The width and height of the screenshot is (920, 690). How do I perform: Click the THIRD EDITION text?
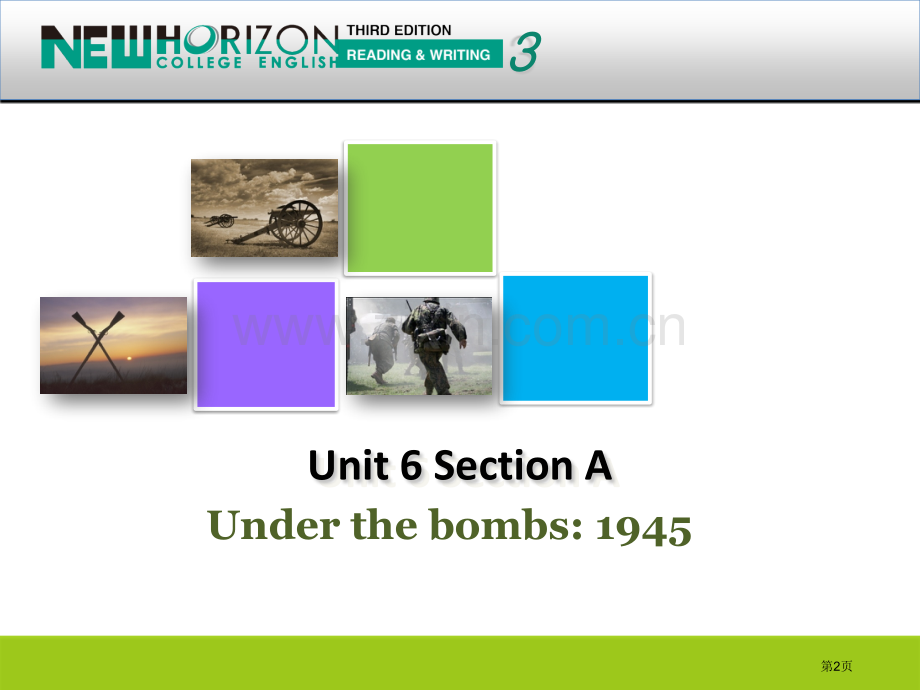399,31
